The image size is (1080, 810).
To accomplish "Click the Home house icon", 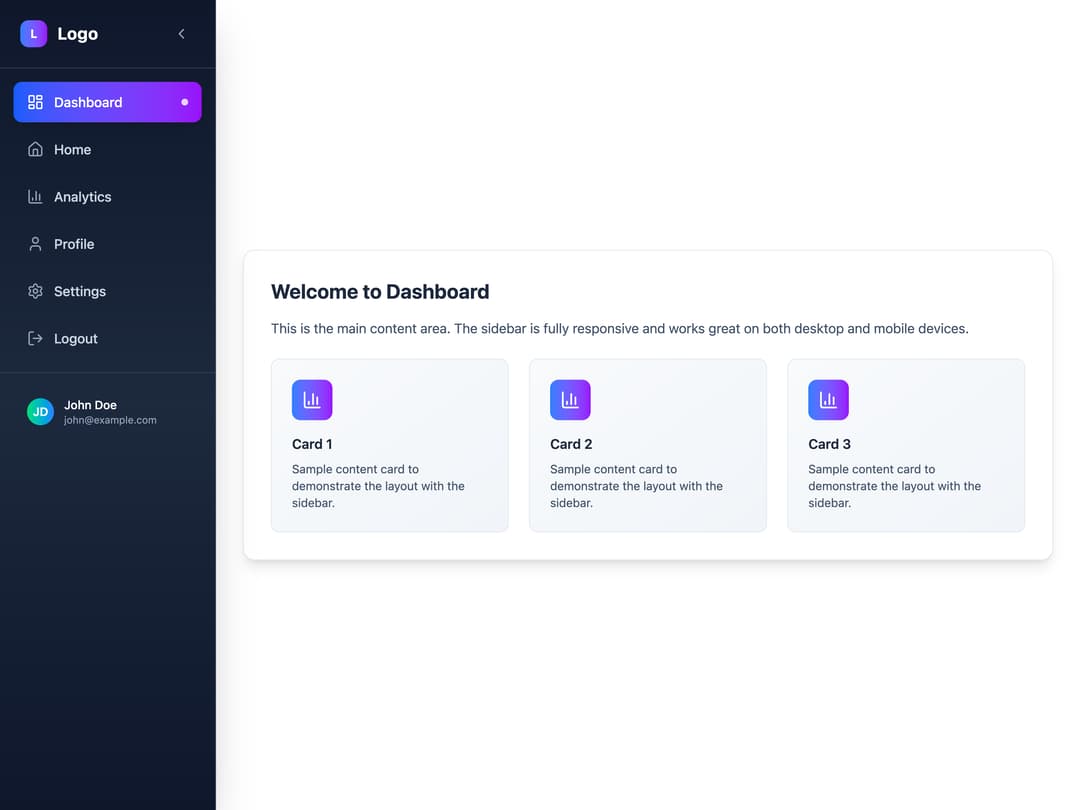I will tap(35, 149).
